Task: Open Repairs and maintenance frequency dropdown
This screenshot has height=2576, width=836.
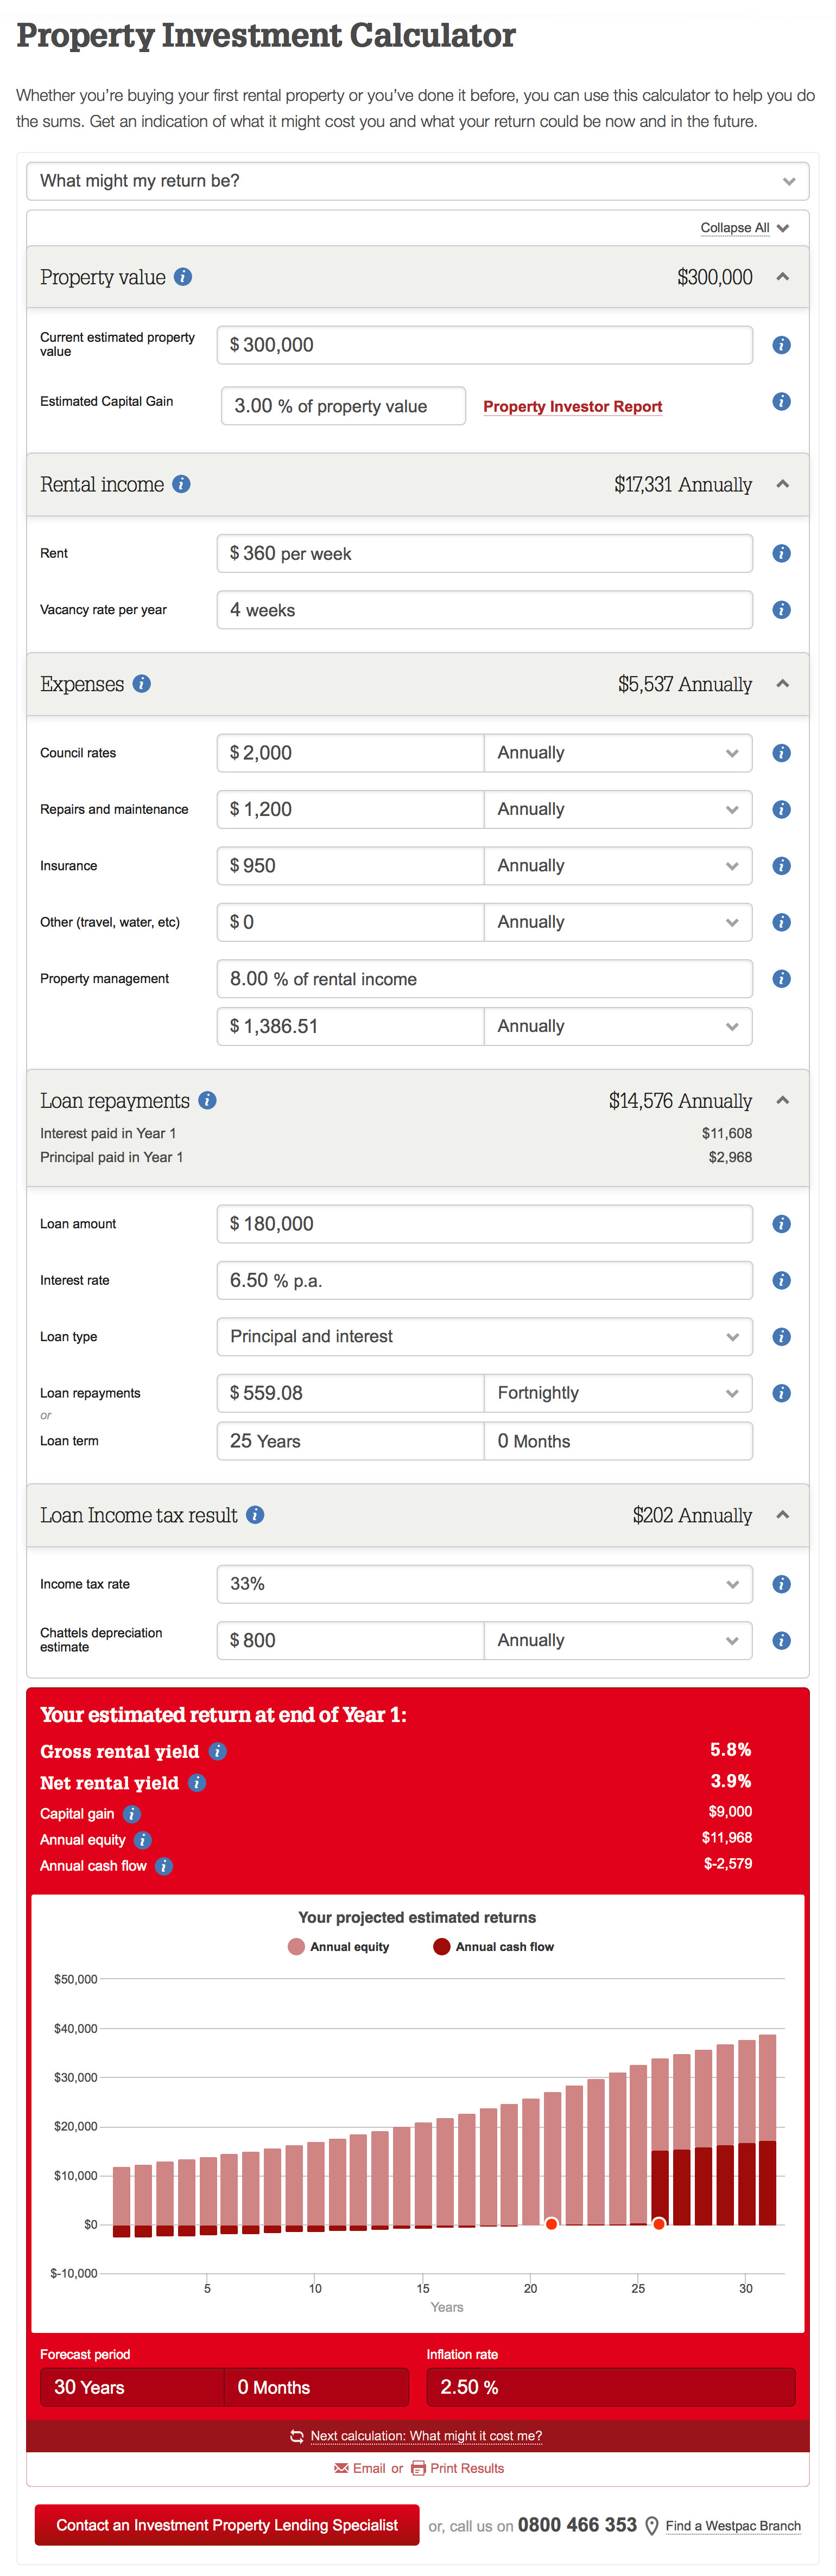Action: (618, 809)
